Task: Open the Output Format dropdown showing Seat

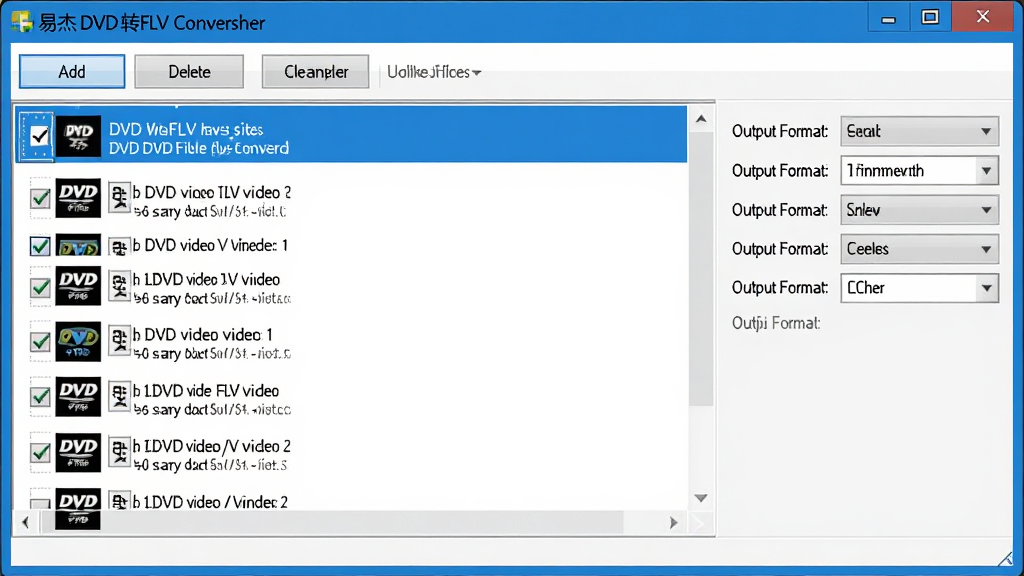Action: 920,131
